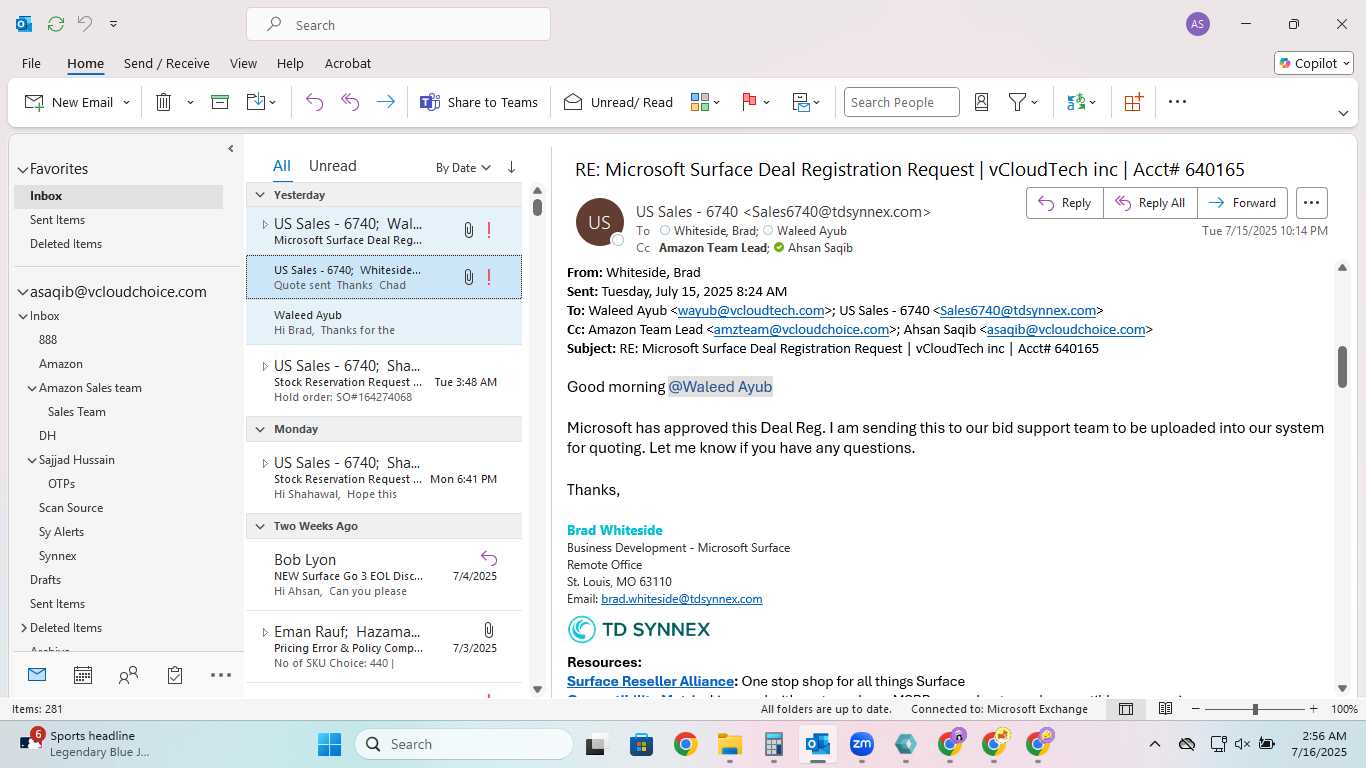
Task: Open the Categorize color squares icon
Action: point(699,102)
